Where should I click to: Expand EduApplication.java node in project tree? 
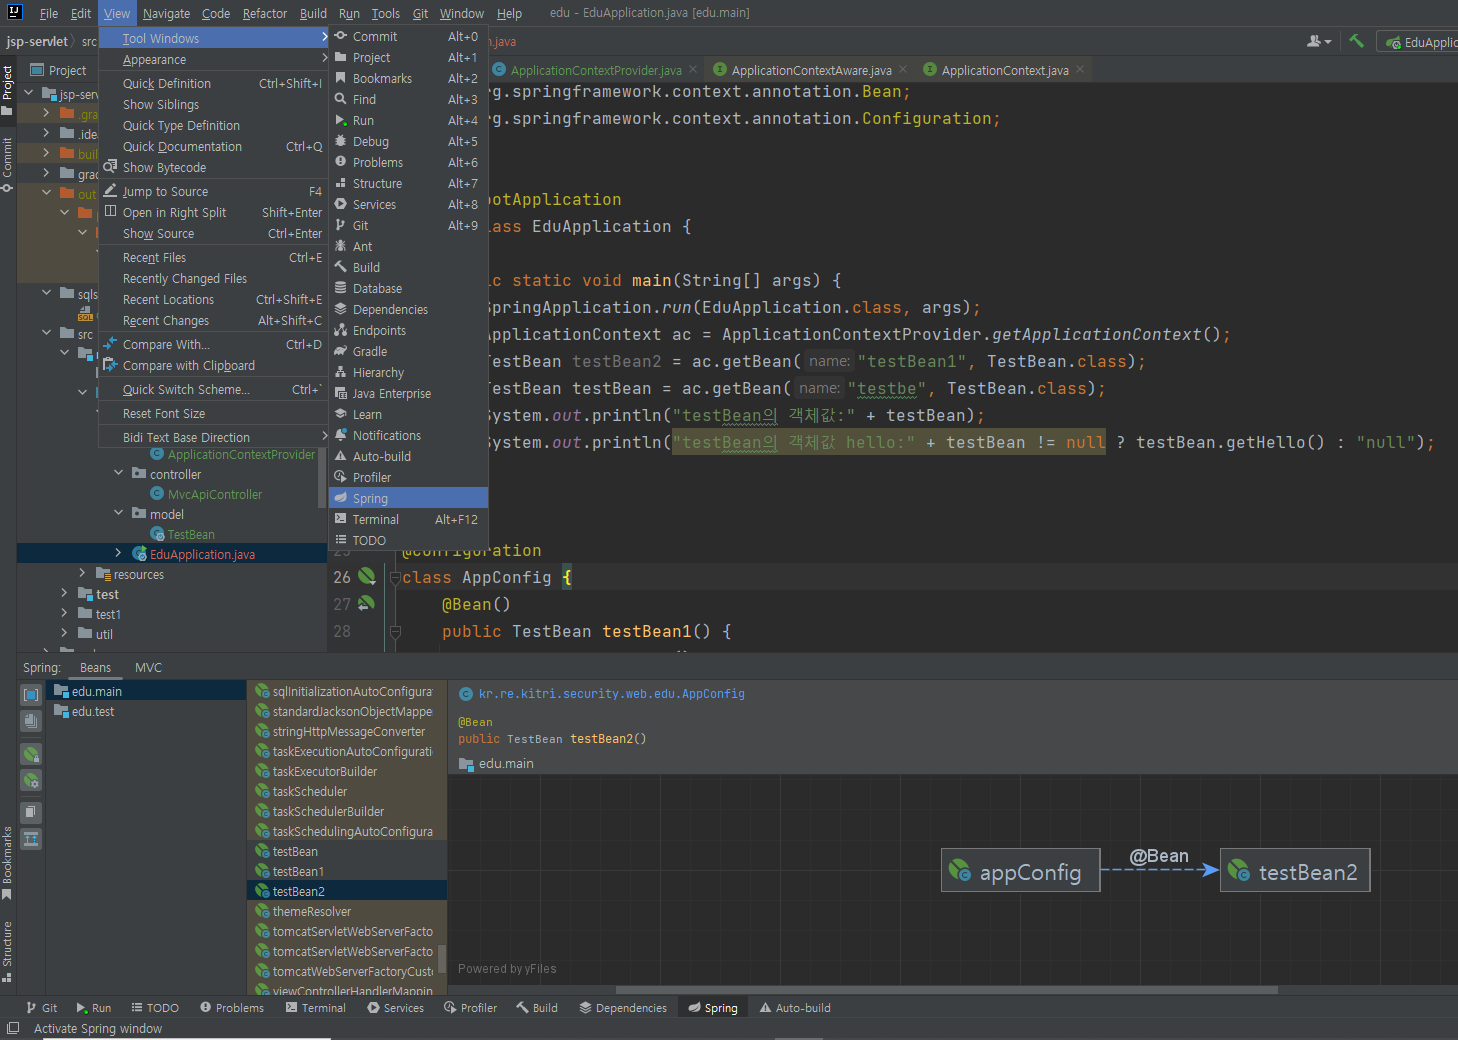click(x=118, y=553)
